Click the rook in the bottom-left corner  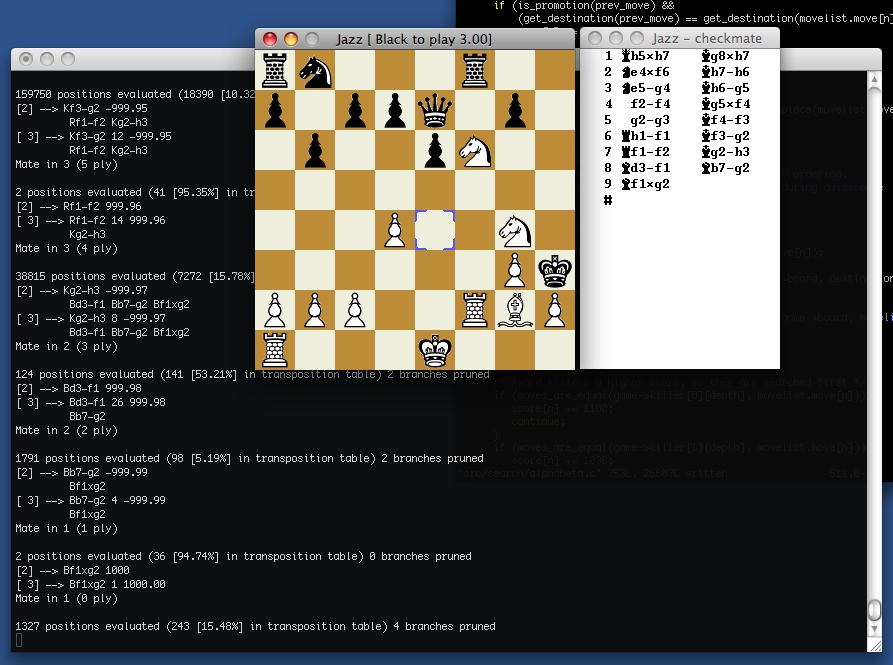coord(275,350)
